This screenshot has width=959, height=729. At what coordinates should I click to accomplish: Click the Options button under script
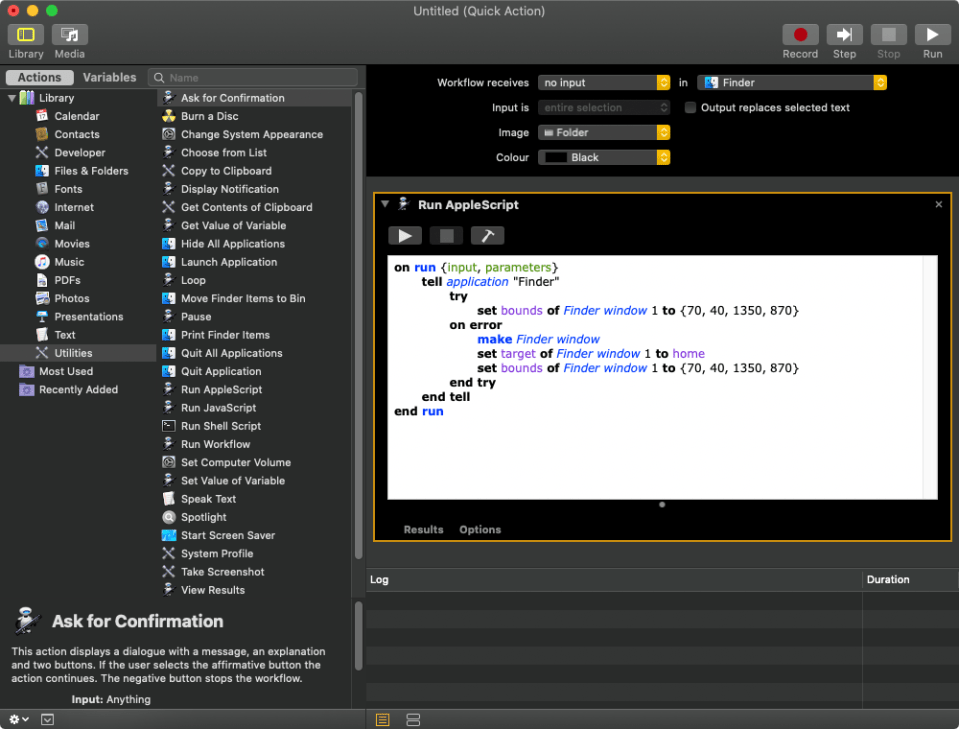pyautogui.click(x=480, y=530)
